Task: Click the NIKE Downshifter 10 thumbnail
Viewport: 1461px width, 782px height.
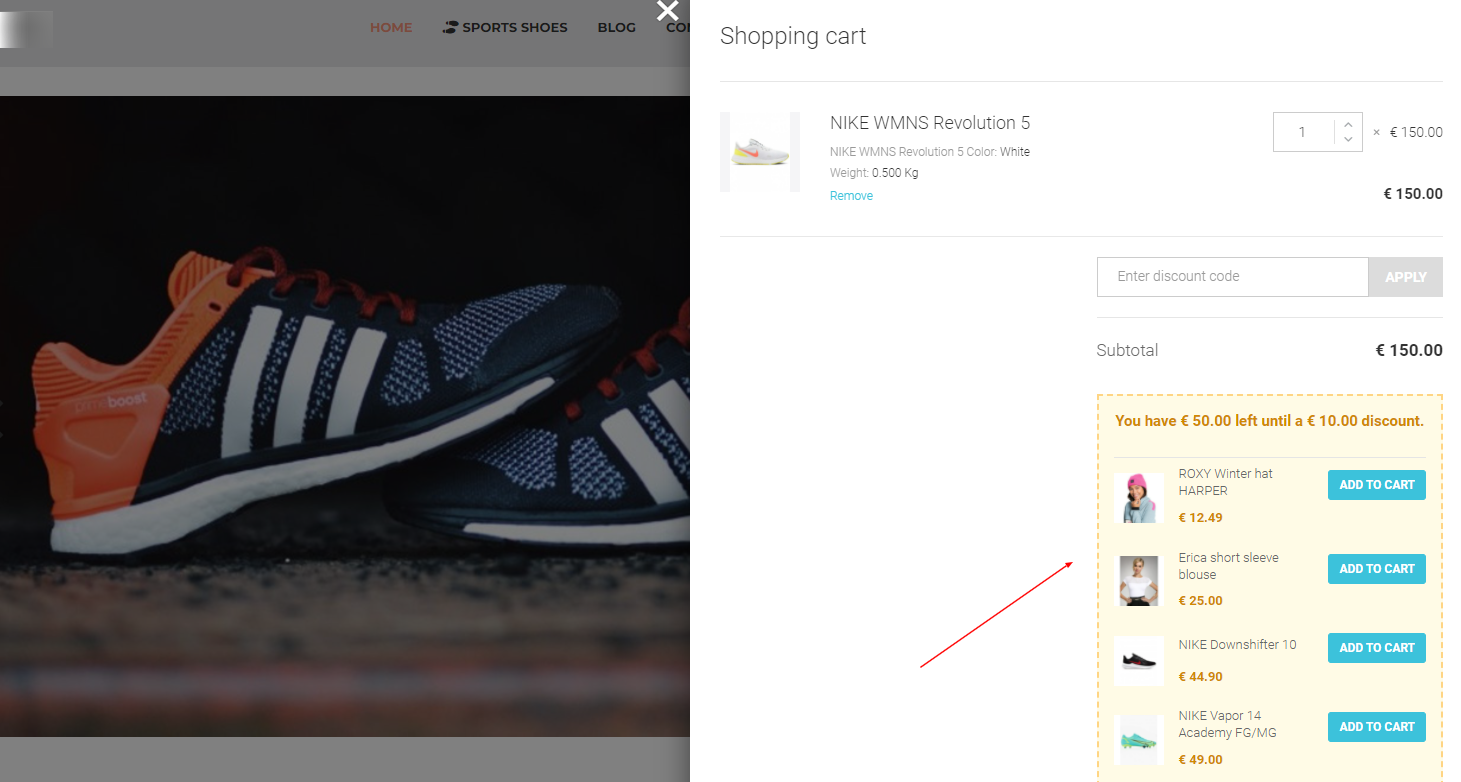Action: coord(1139,661)
